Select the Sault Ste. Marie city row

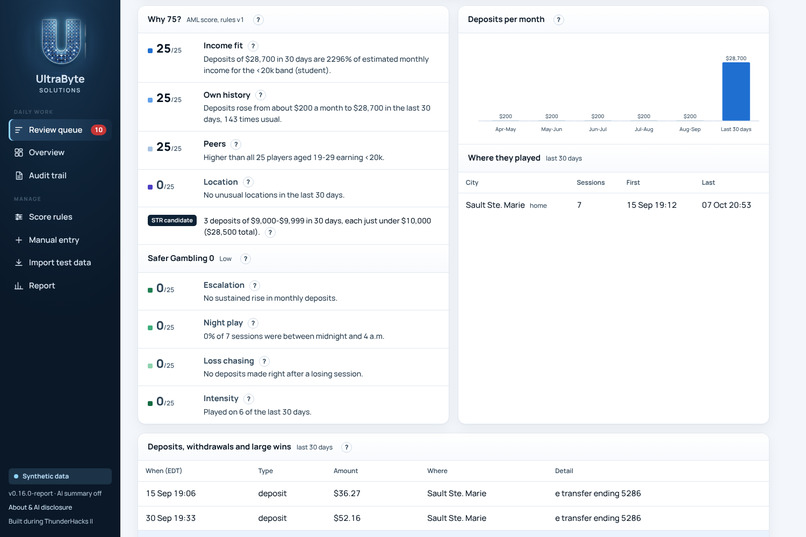pyautogui.click(x=613, y=205)
